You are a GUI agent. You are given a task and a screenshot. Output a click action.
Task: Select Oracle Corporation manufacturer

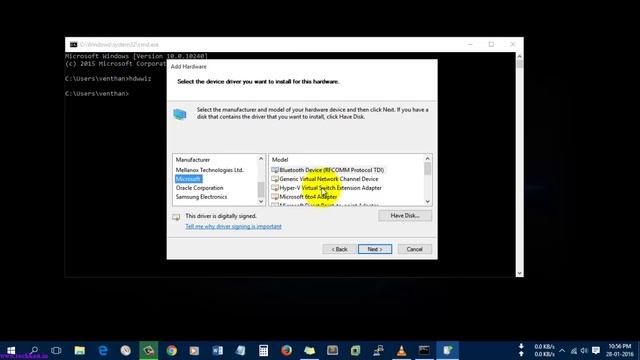[199, 188]
